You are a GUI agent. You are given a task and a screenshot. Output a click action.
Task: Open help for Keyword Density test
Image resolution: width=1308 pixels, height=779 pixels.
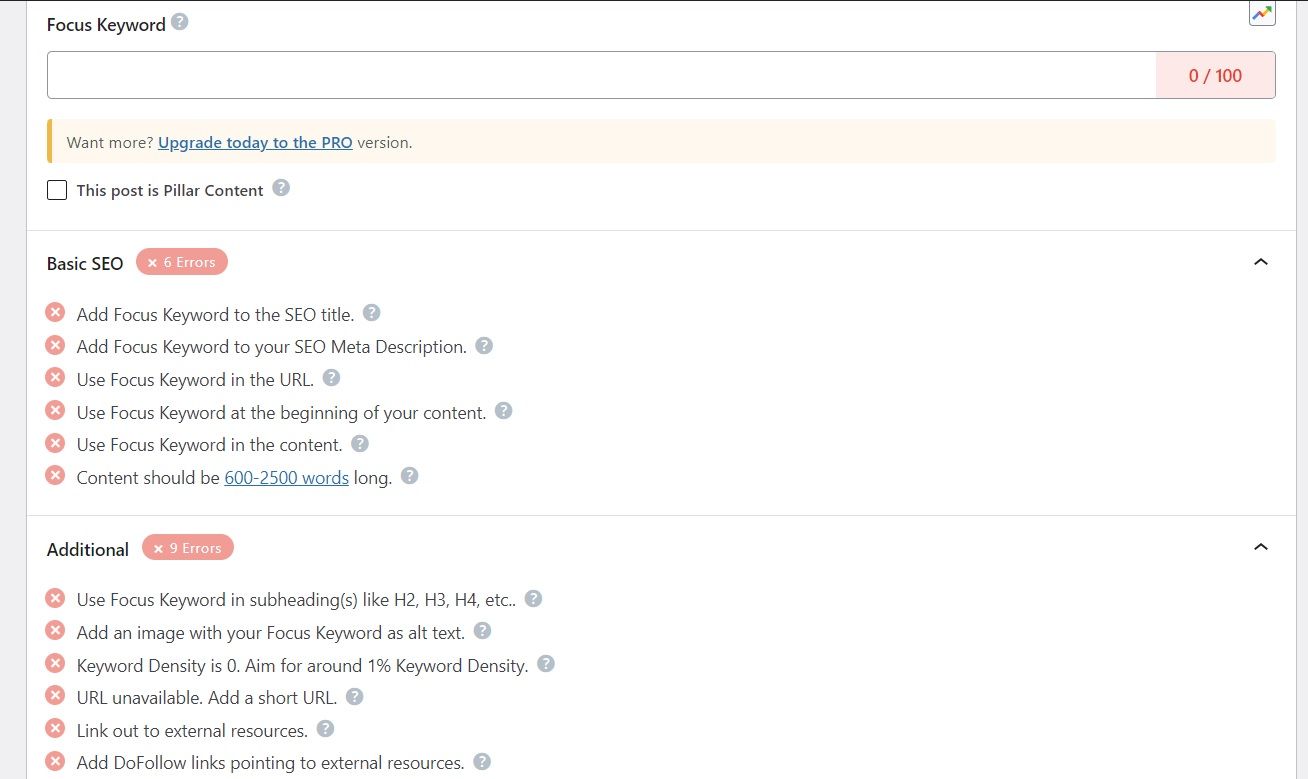[x=546, y=664]
